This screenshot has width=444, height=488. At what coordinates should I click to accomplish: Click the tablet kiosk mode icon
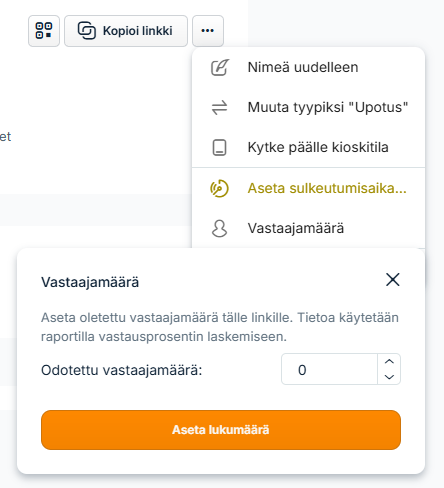pos(219,147)
